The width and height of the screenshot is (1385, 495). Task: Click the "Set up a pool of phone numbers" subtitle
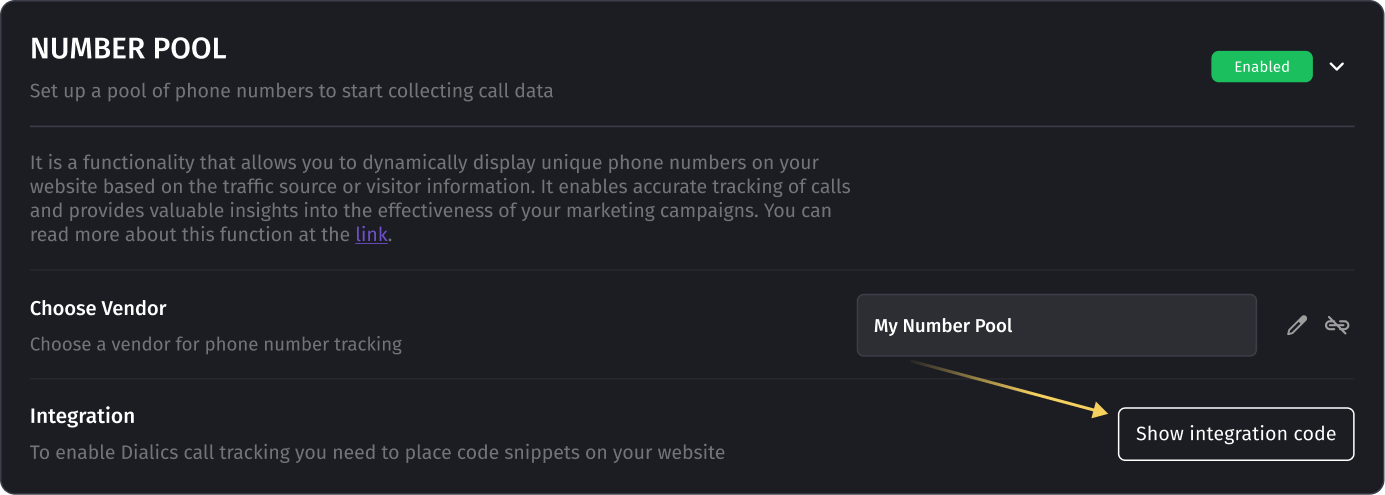291,91
